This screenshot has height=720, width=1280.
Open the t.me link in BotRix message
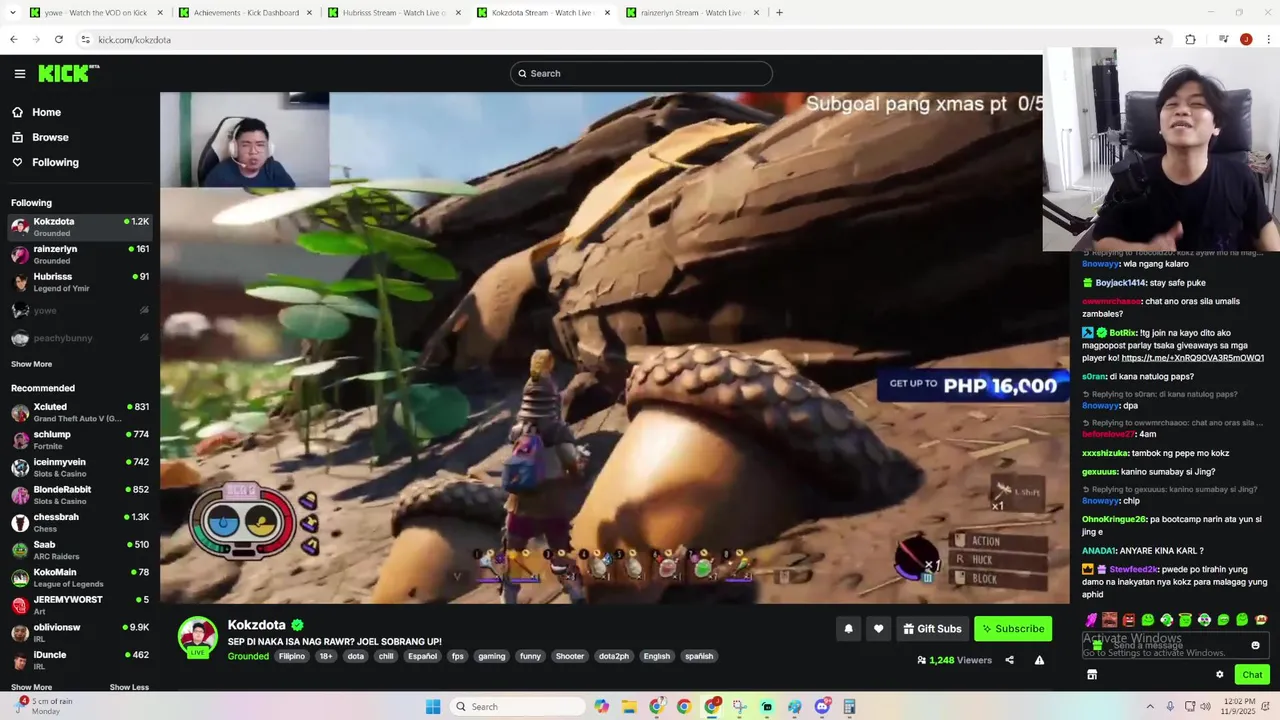[x=1193, y=358]
